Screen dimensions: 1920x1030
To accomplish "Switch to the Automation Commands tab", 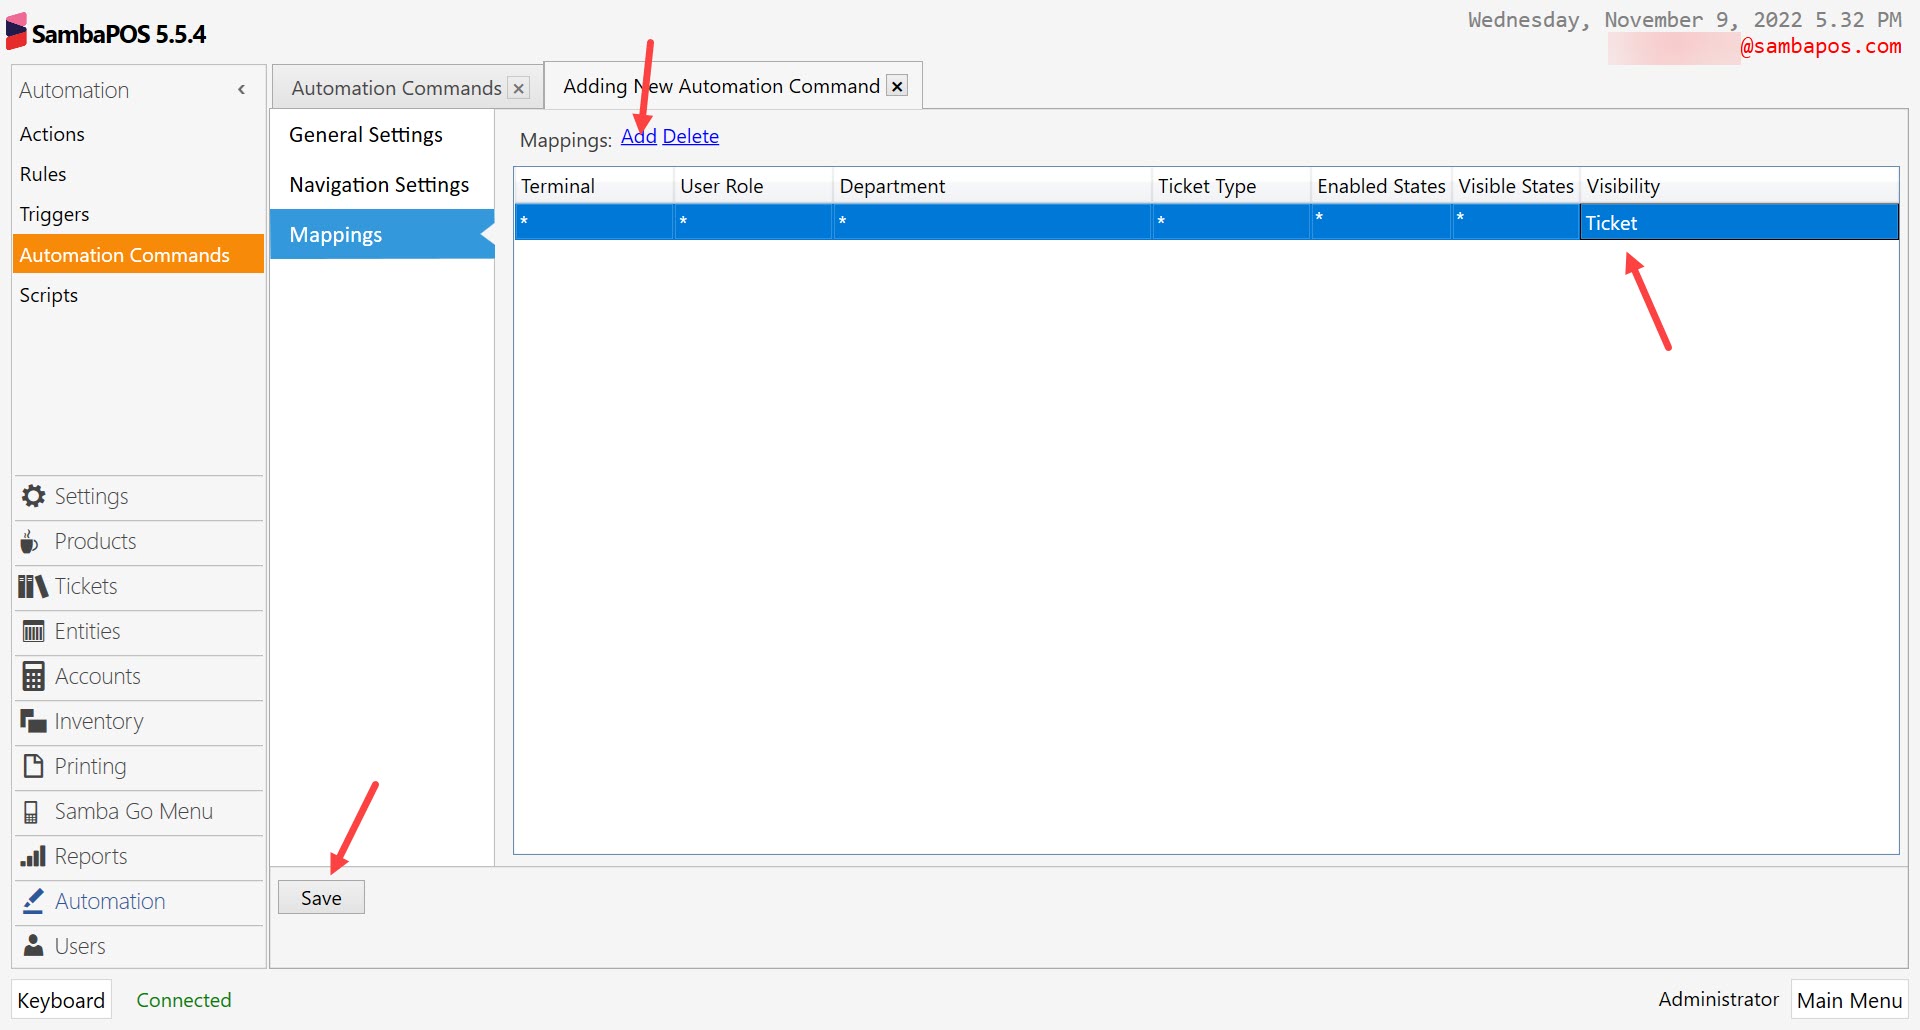I will click(x=395, y=87).
